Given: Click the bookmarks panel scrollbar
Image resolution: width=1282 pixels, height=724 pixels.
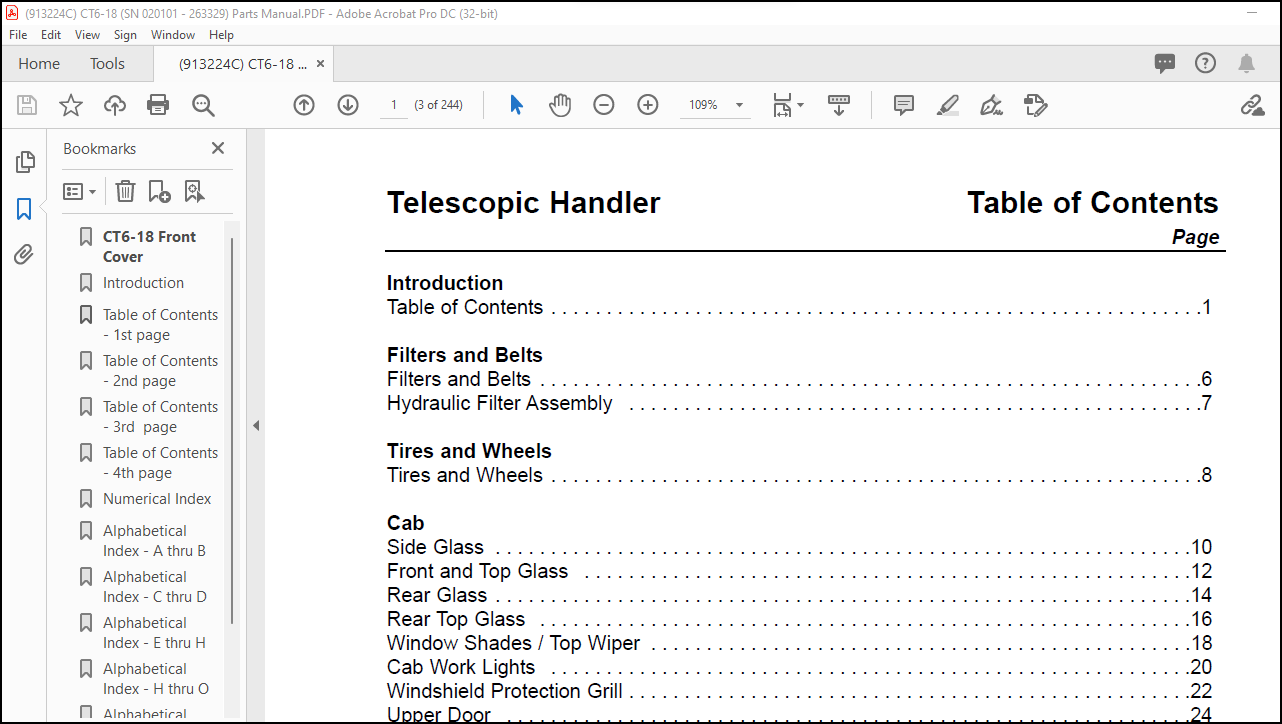Looking at the screenshot, I should pos(233,430).
